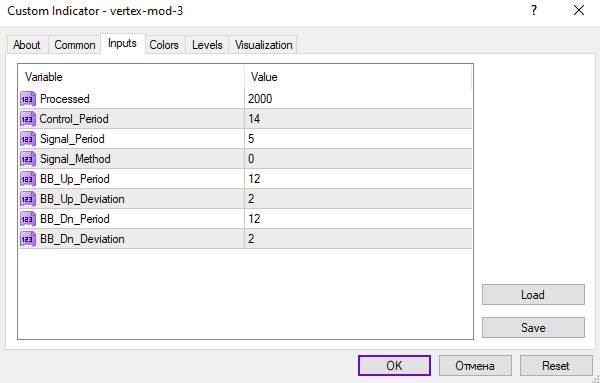Select the icon beside Signal_Period
Image resolution: width=600 pixels, height=383 pixels.
tap(28, 139)
